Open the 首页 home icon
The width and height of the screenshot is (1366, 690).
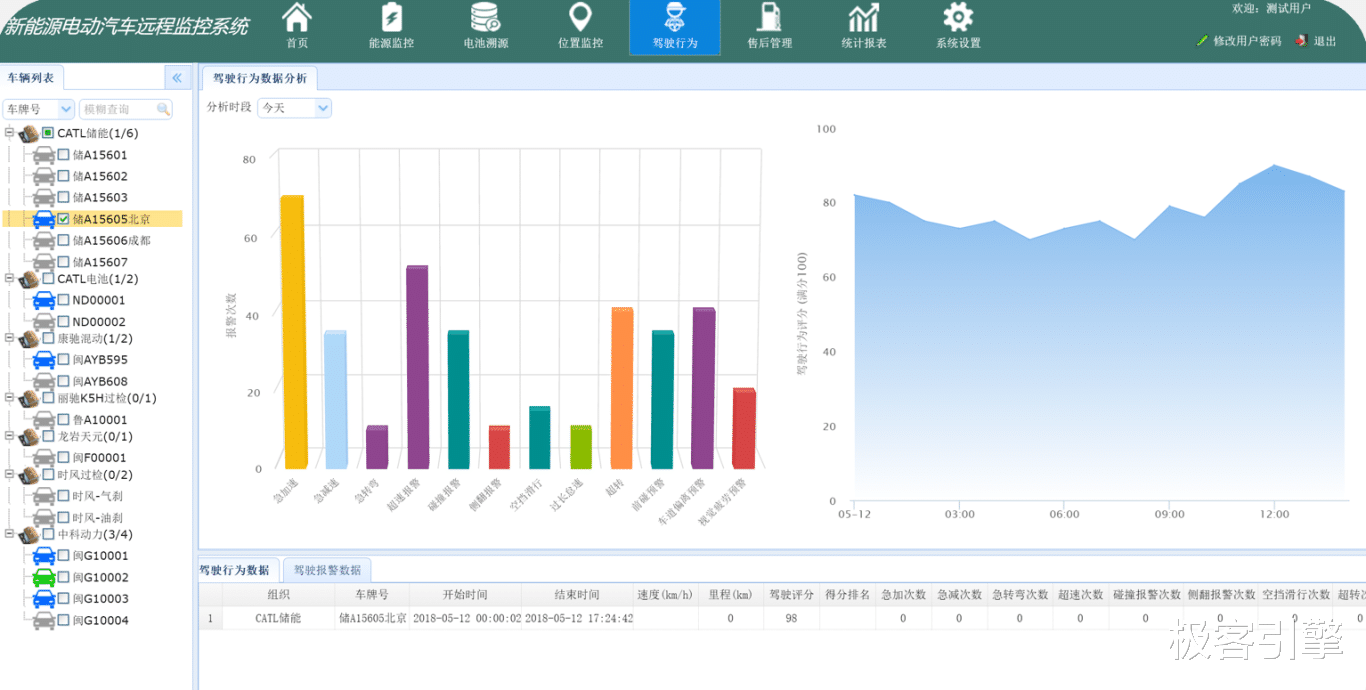297,17
